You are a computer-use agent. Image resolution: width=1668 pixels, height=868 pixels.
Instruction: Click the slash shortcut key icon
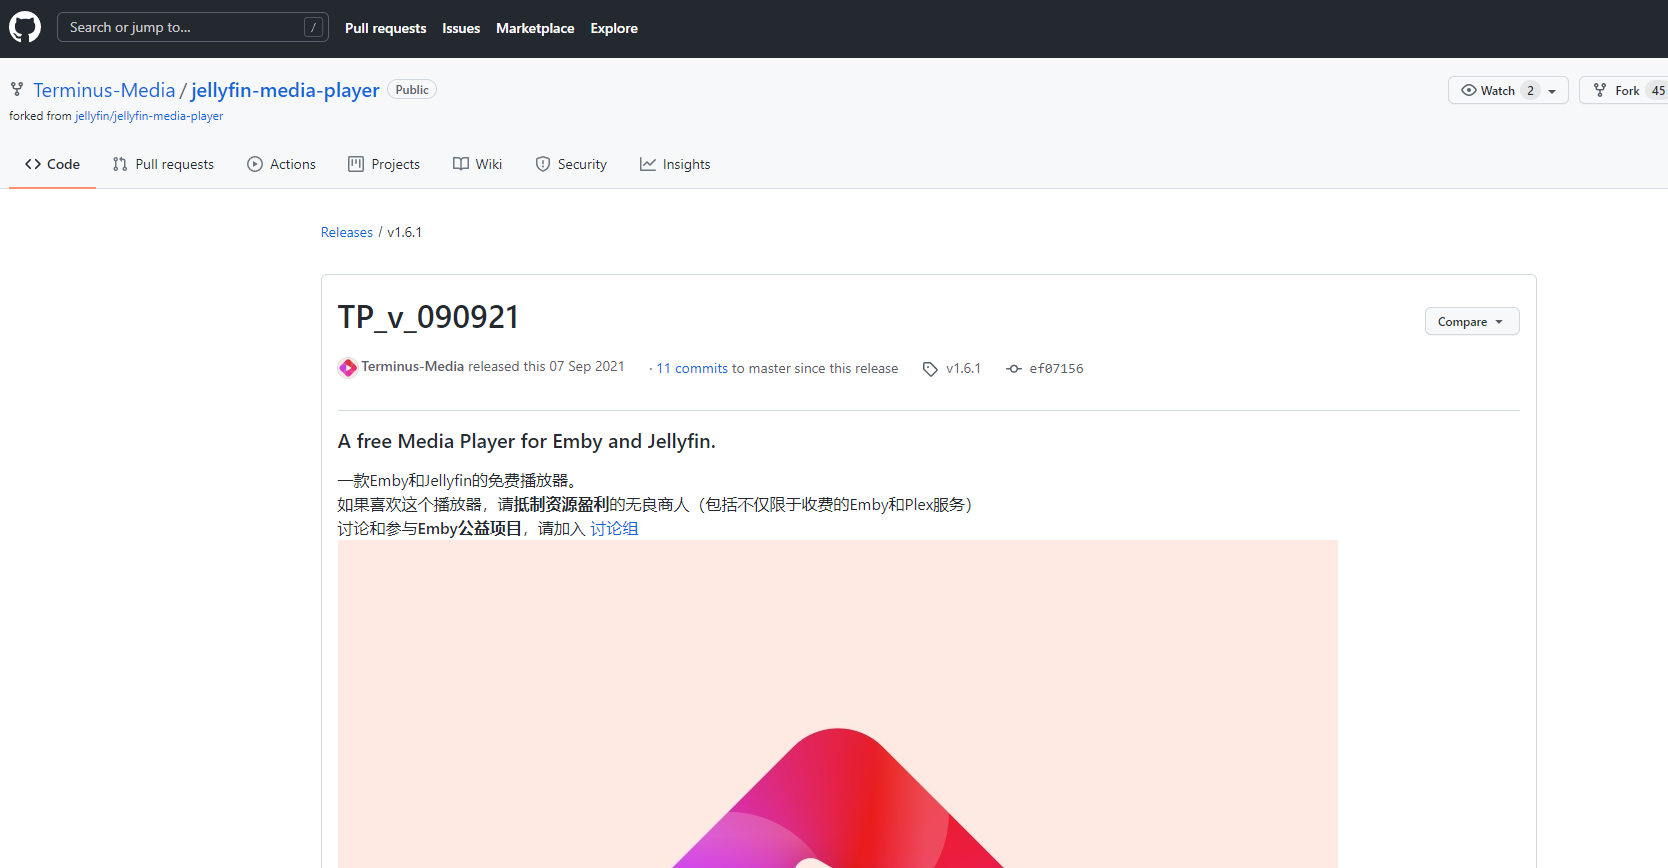(x=314, y=28)
